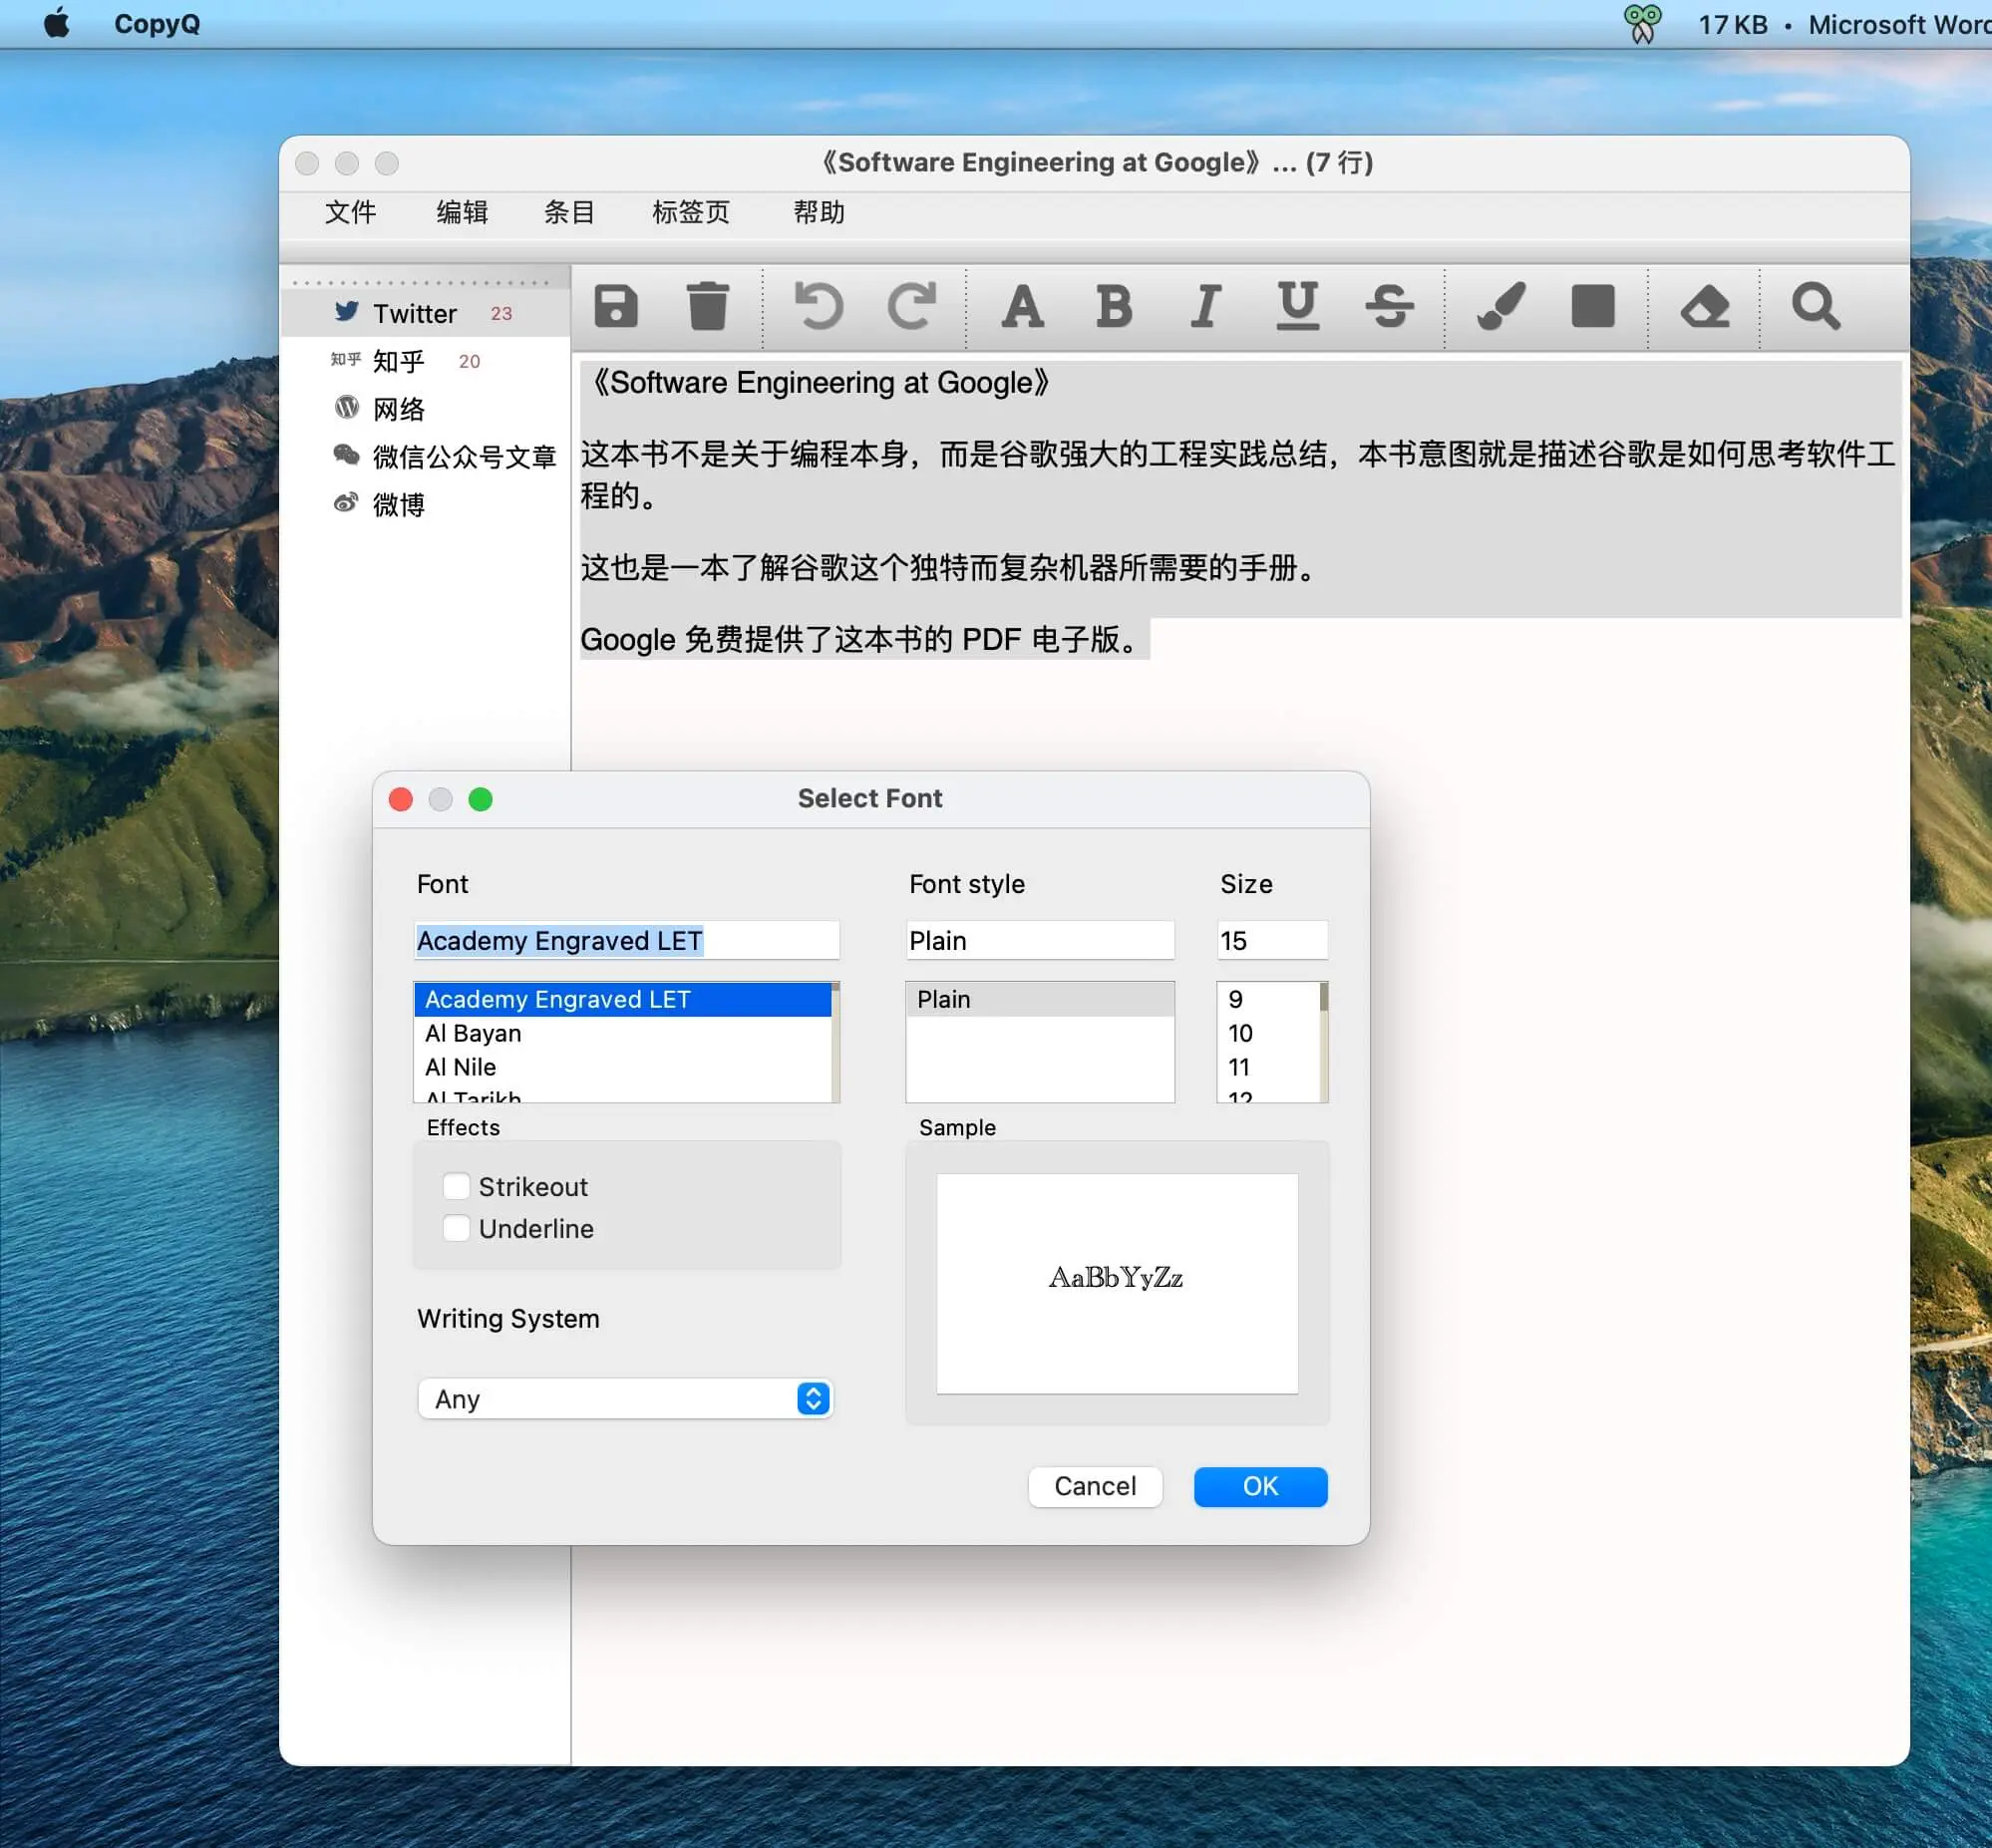Screen dimensions: 1992x1848
Task: Open the Writing System Any dropdown
Action: [625, 1399]
